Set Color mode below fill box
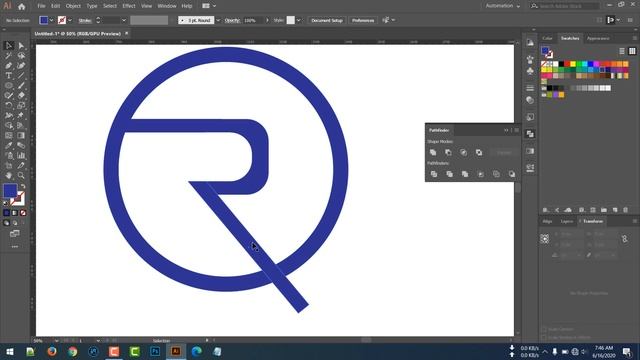 (7, 213)
